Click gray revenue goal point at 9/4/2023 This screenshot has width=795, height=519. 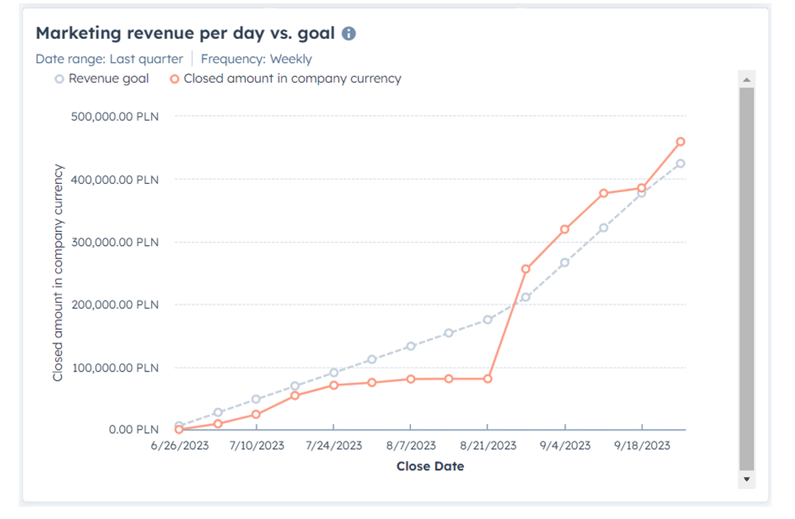[564, 263]
